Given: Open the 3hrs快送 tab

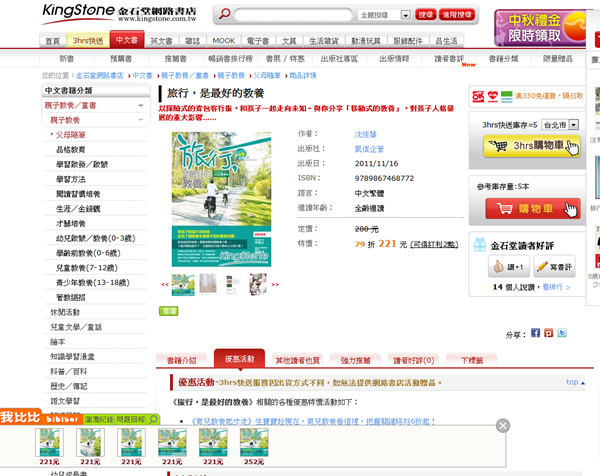Looking at the screenshot, I should click(88, 41).
